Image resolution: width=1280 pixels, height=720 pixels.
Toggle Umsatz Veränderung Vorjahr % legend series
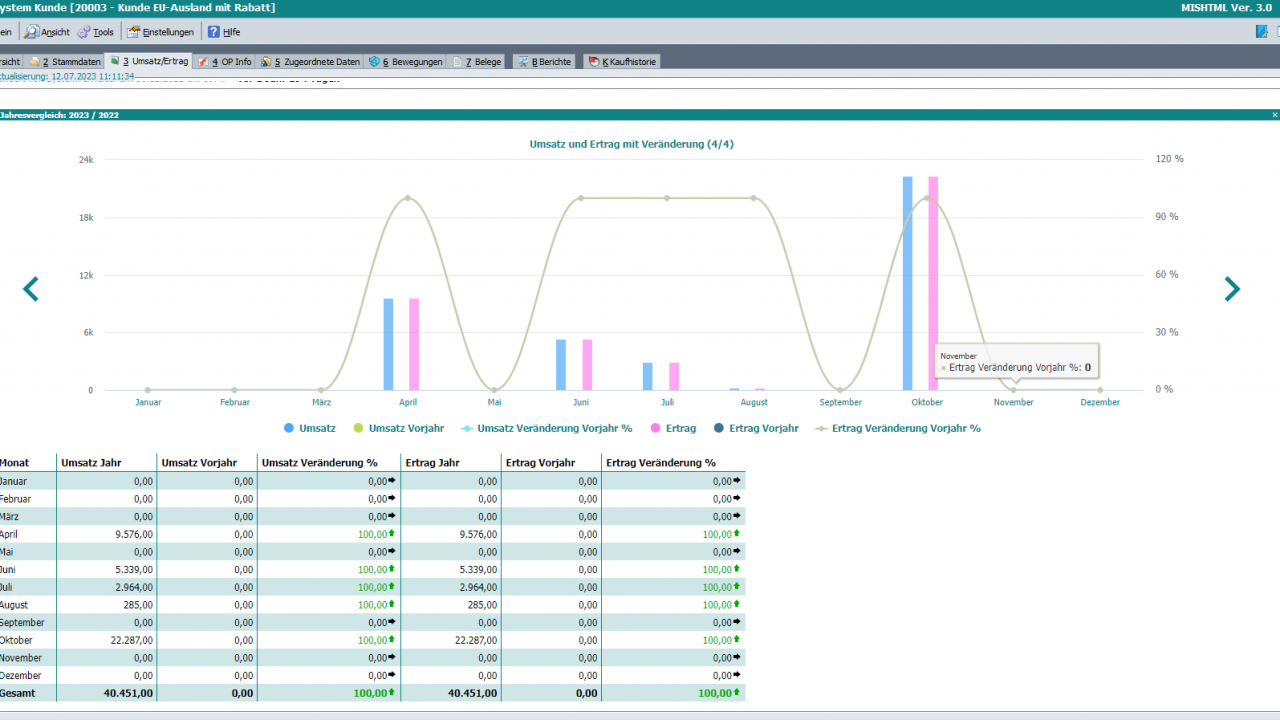(547, 428)
